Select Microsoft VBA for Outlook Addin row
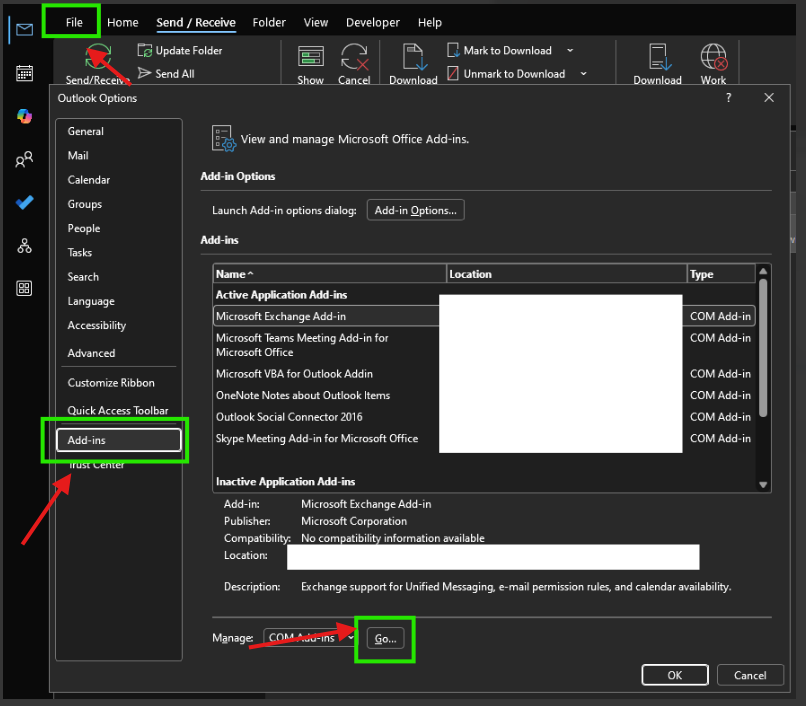The height and width of the screenshot is (706, 806). tap(484, 374)
